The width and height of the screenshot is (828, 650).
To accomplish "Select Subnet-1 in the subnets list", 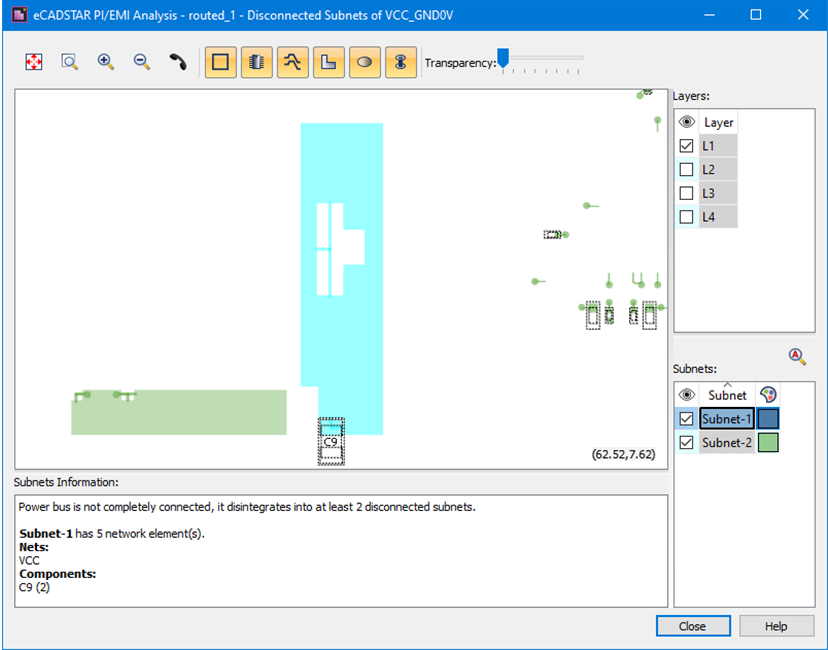I will [727, 419].
